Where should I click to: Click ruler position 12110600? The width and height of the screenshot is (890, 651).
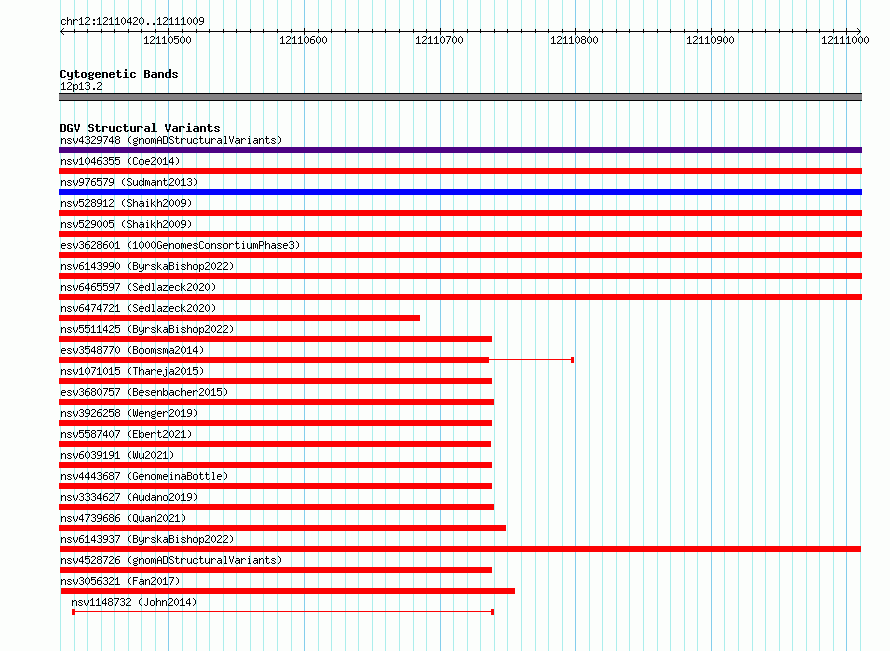click(x=303, y=40)
